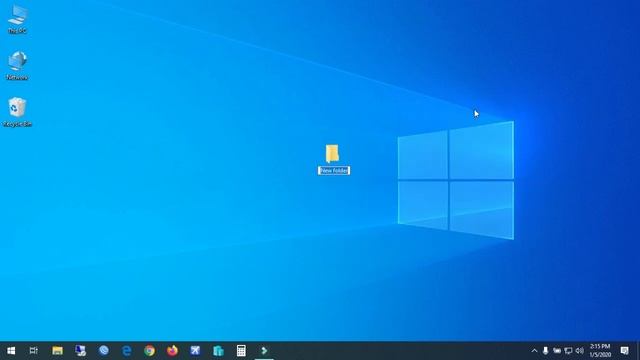This screenshot has width=640, height=360.
Task: Click the New folder name edit box
Action: click(334, 171)
